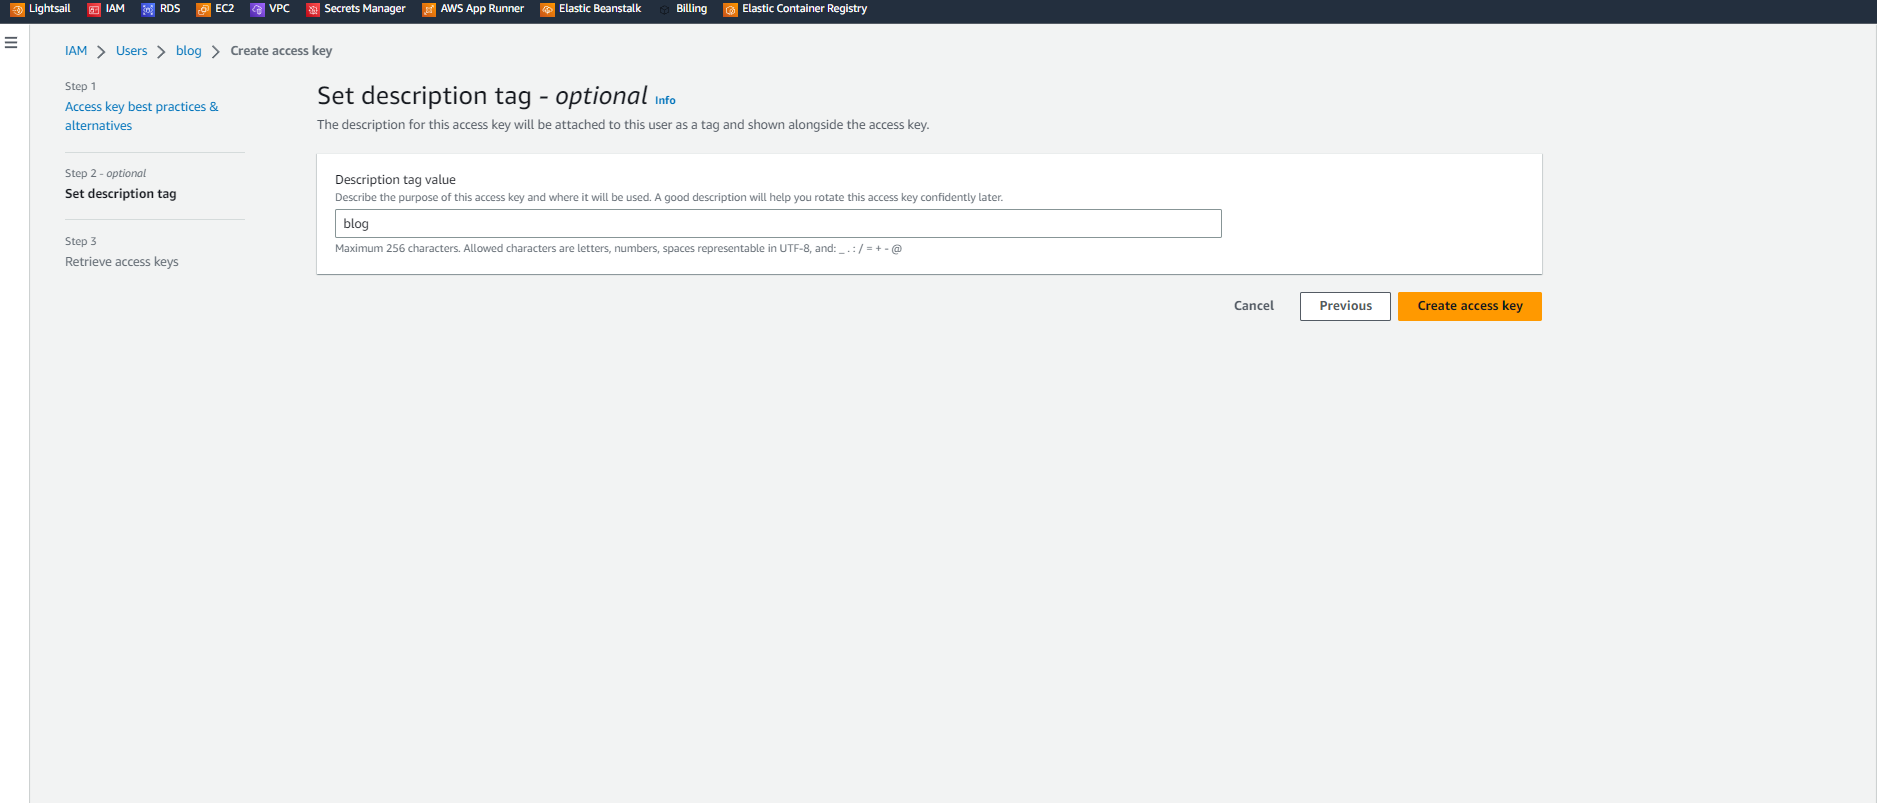The image size is (1877, 803).
Task: Open the Secrets Manager icon shortcut
Action: (313, 9)
